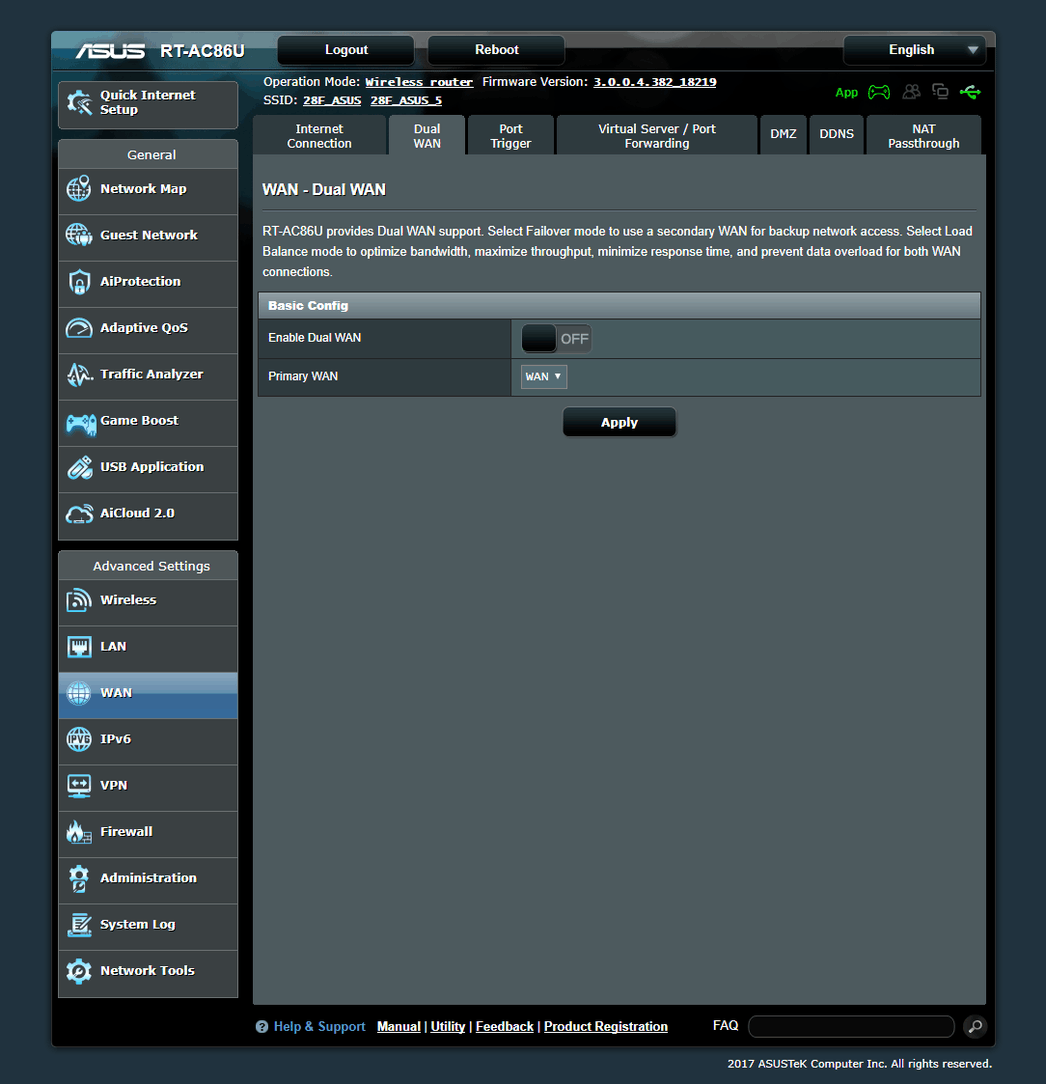Screen dimensions: 1046x1084
Task: Click the Basic Config section header
Action: pos(619,306)
